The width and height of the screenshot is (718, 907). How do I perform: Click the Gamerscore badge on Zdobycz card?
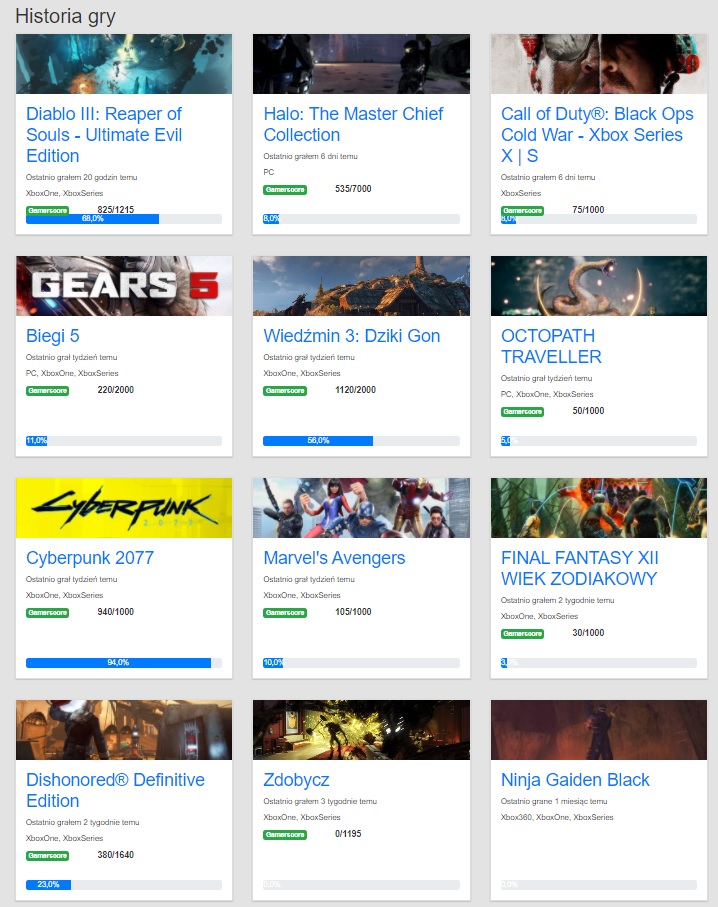tap(285, 835)
